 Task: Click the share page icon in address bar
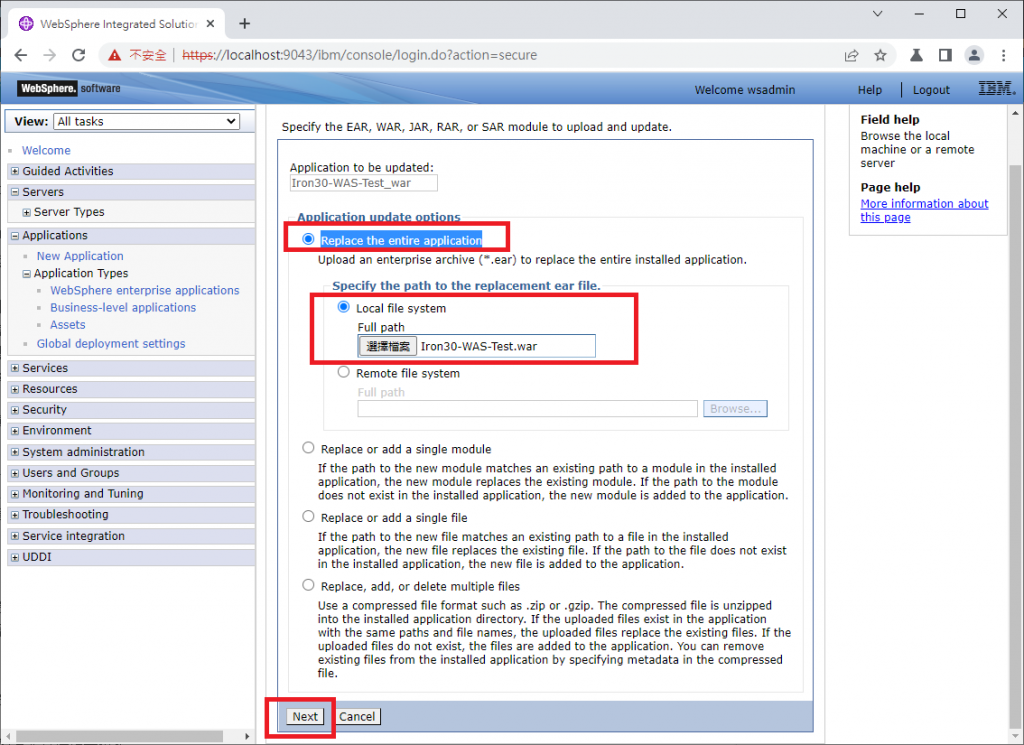[x=851, y=55]
